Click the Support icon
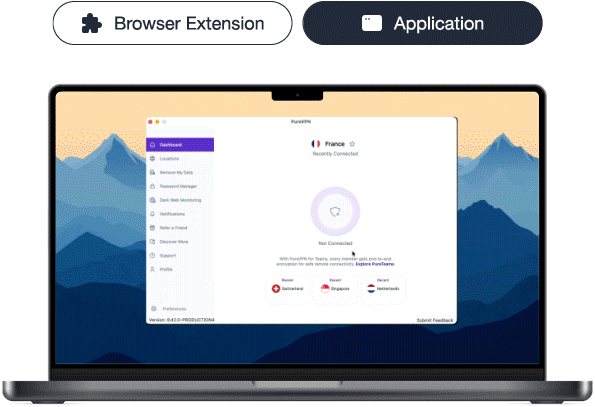 (153, 255)
